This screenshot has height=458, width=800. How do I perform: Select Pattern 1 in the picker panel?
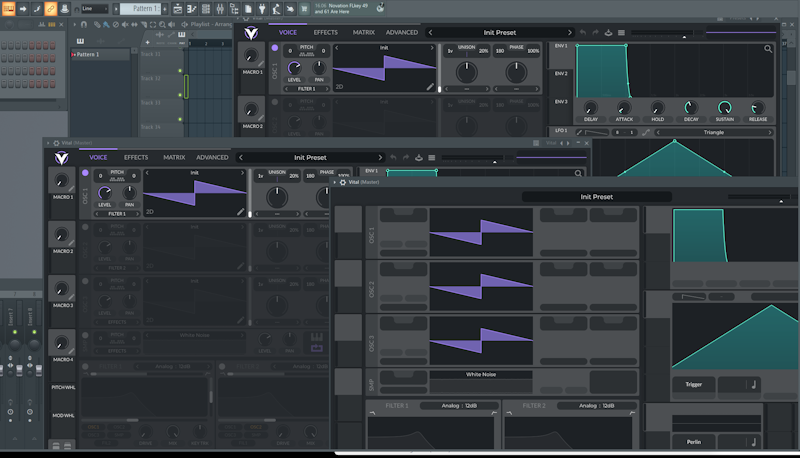pos(100,55)
